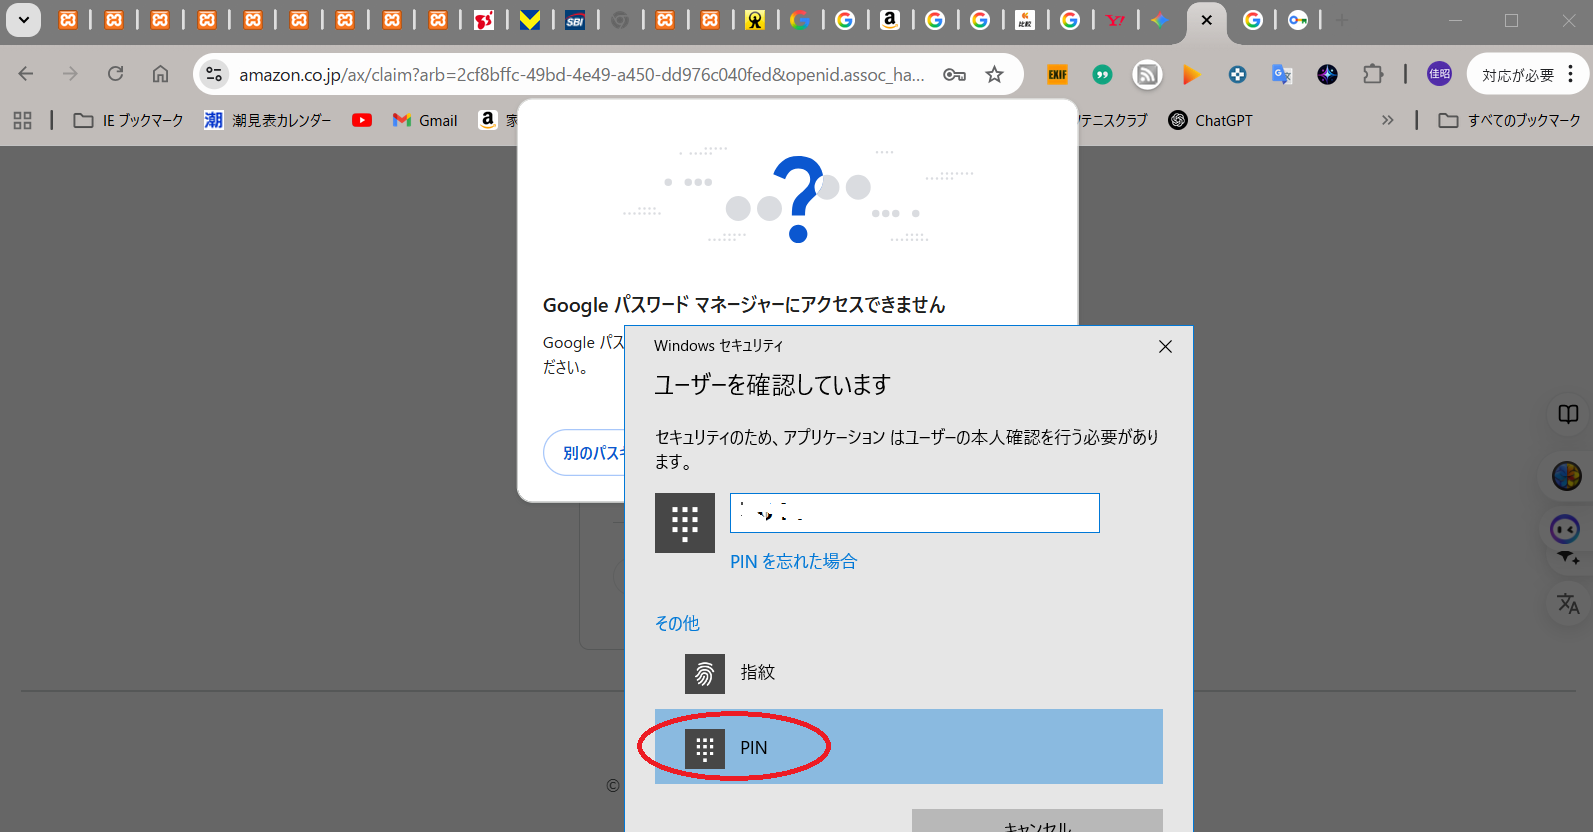
Task: Open the ChatGPT bookmark
Action: tap(1210, 120)
